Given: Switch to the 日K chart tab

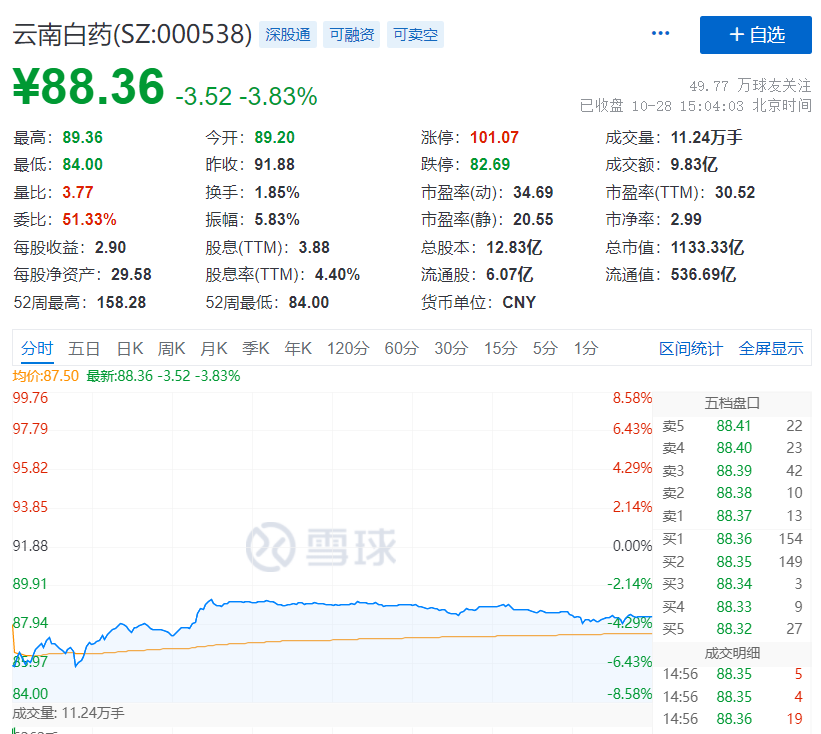Looking at the screenshot, I should (x=130, y=349).
